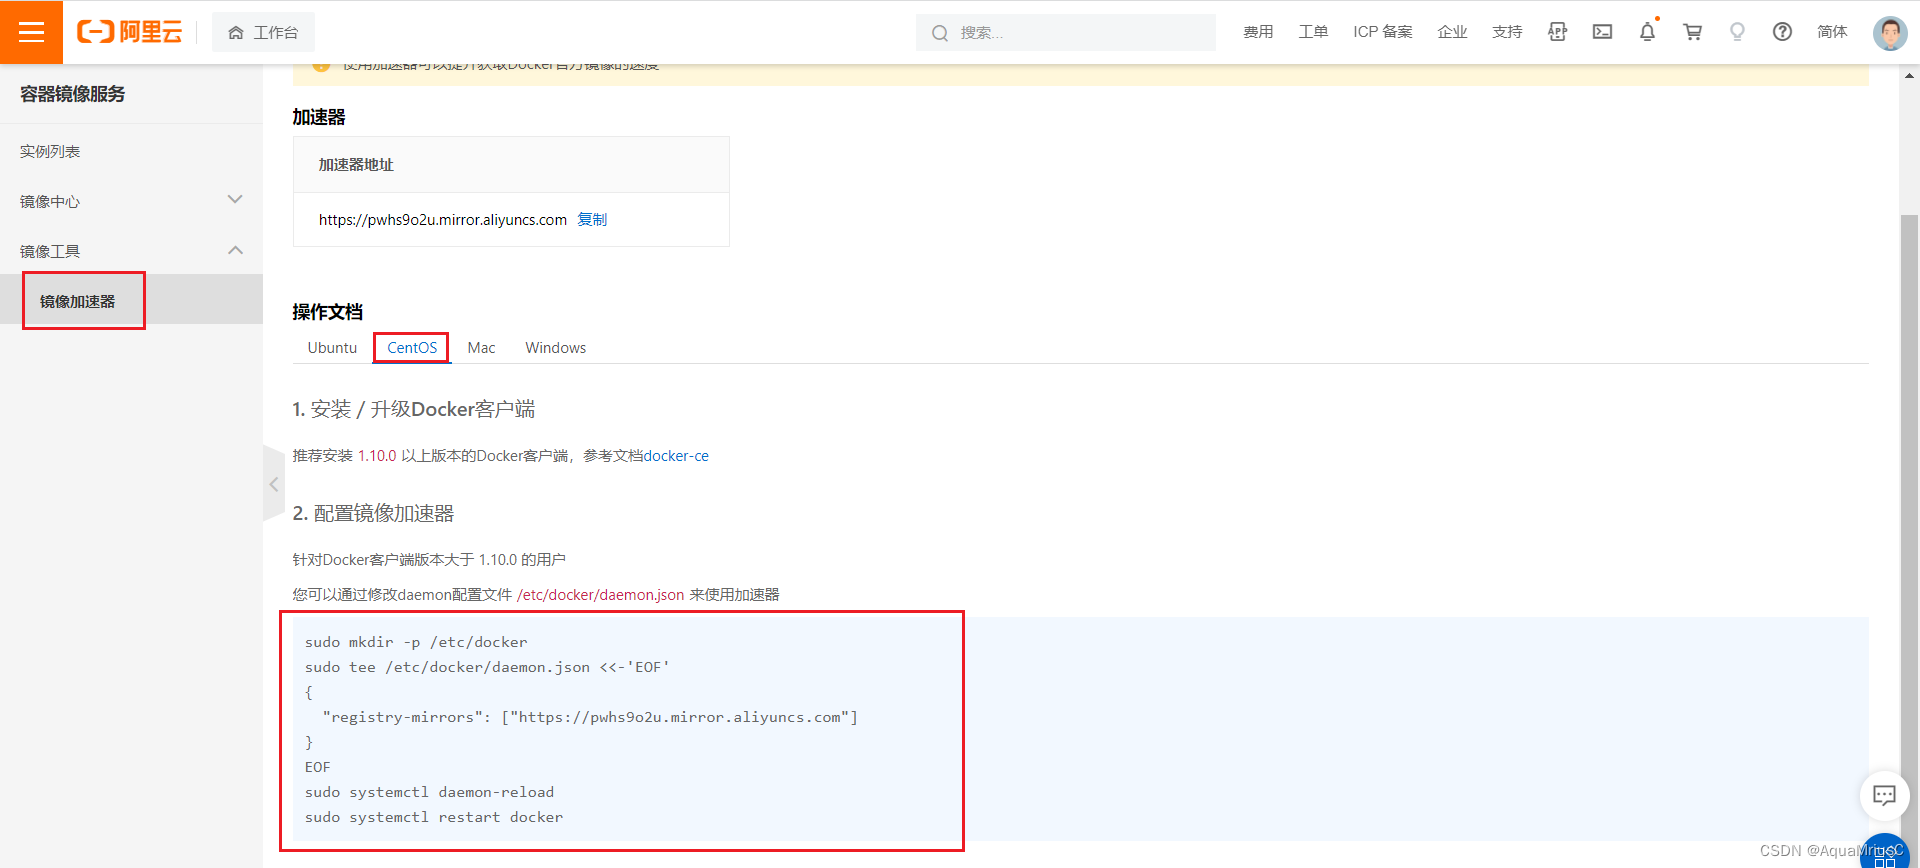Open the orange hamburger menu
1920x868 pixels.
(x=31, y=32)
